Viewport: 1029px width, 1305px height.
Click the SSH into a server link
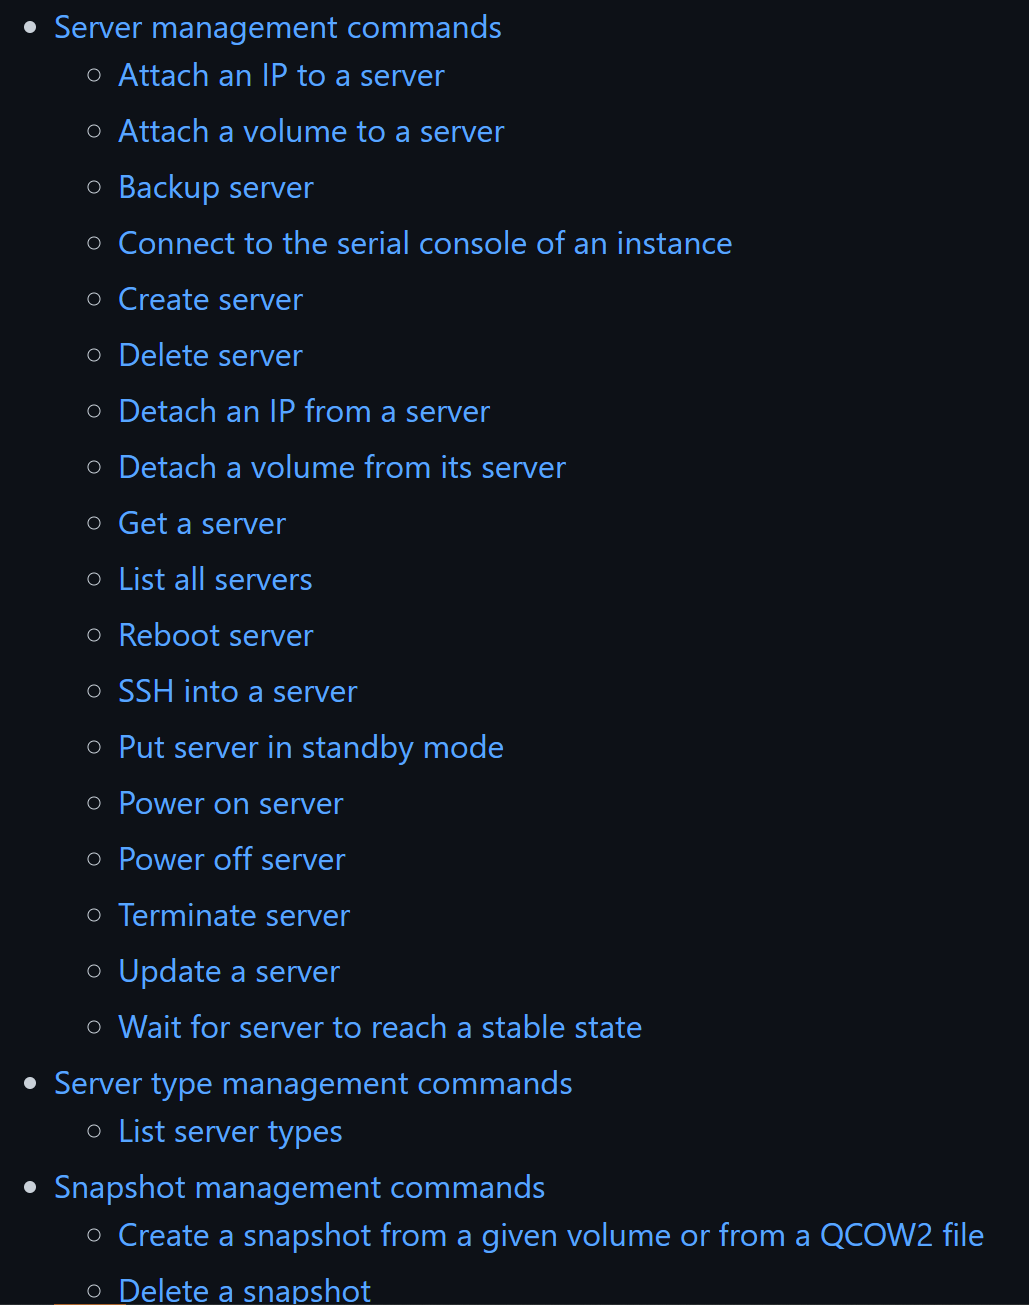click(x=238, y=692)
